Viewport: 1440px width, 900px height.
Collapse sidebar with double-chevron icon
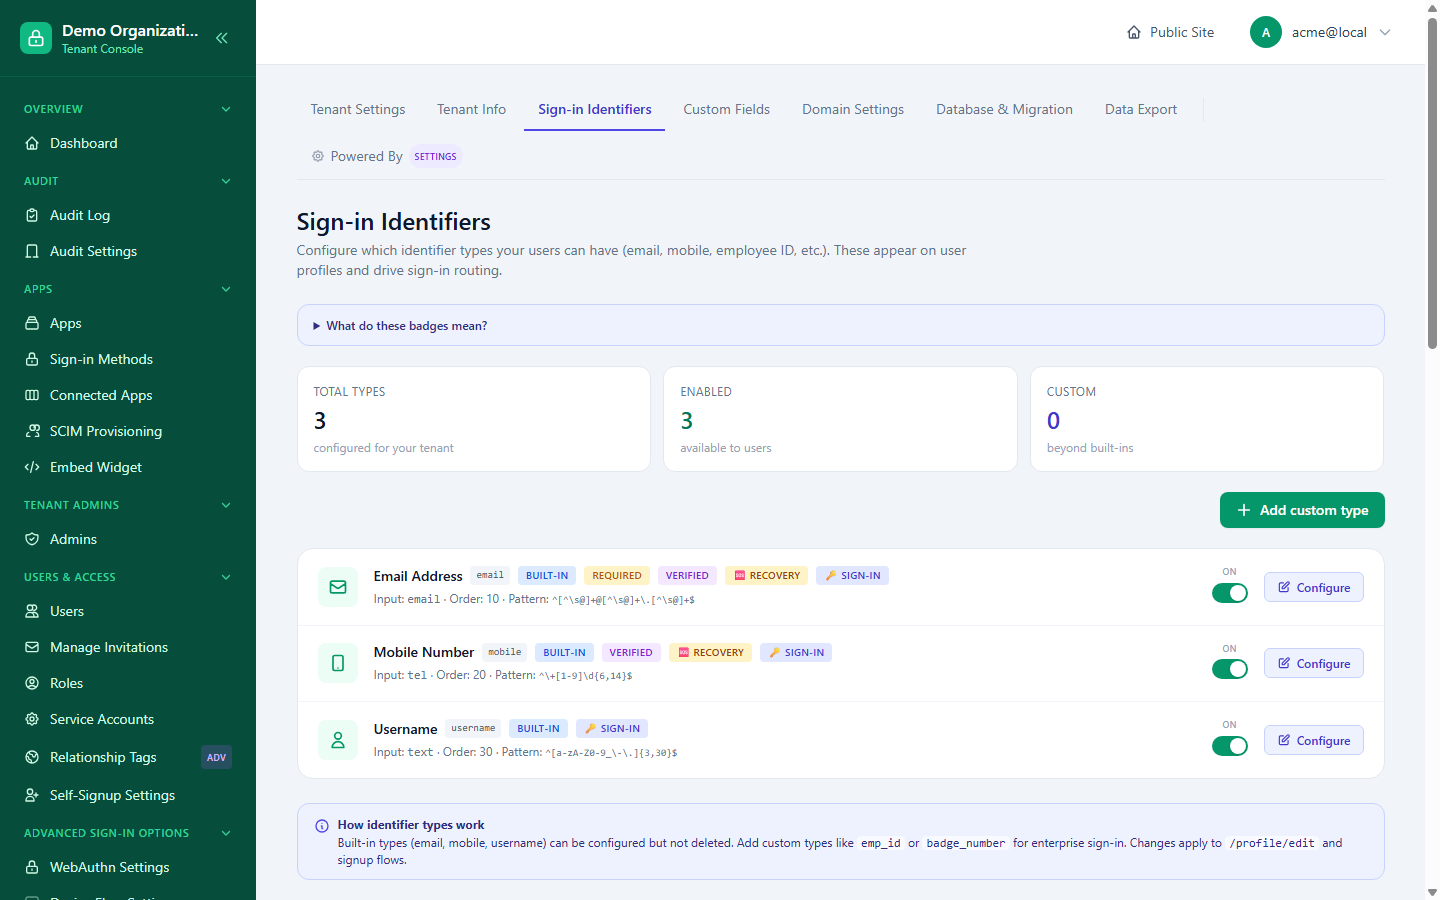[222, 38]
